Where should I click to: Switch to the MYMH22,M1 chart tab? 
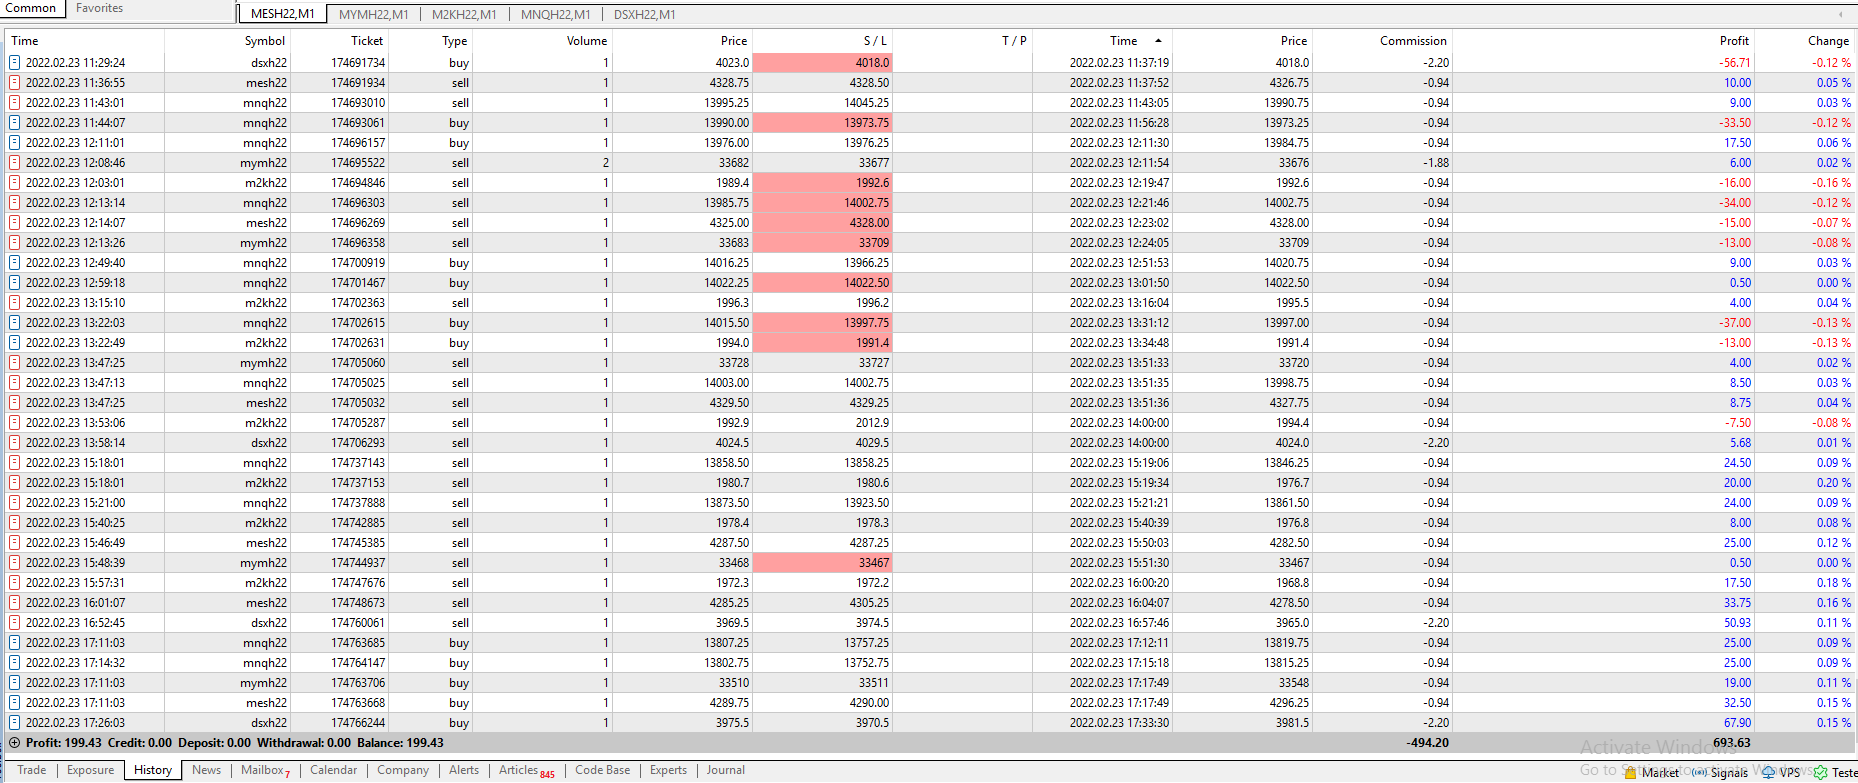(x=373, y=14)
